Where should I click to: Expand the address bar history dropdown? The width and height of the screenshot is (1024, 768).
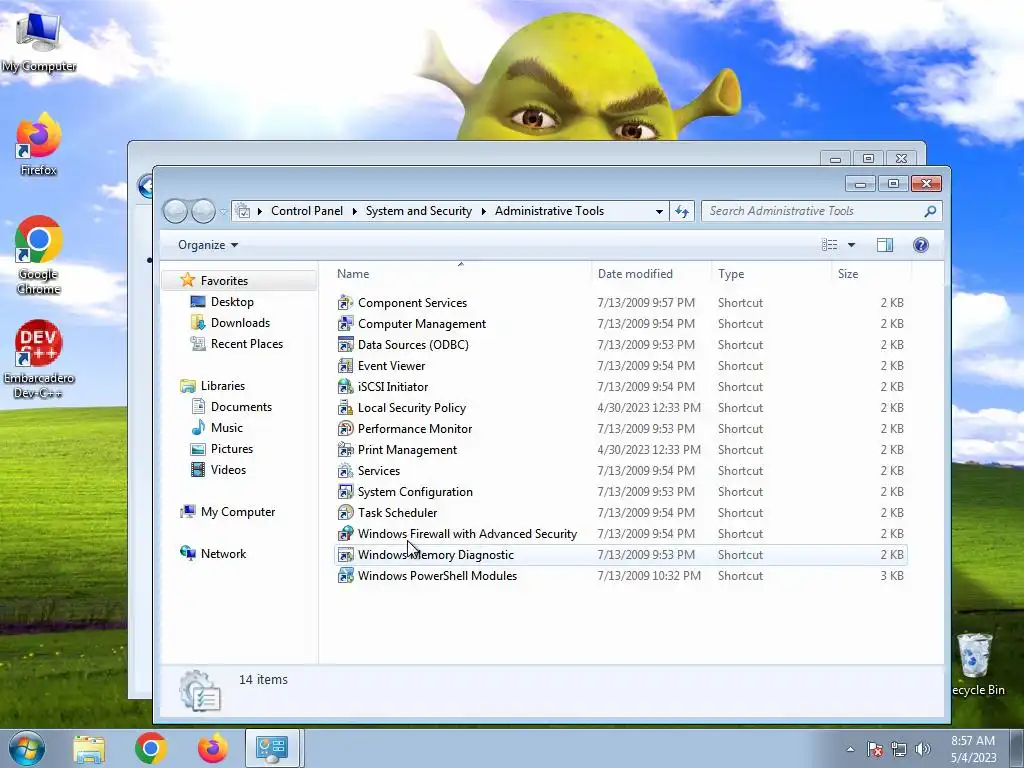pyautogui.click(x=659, y=211)
